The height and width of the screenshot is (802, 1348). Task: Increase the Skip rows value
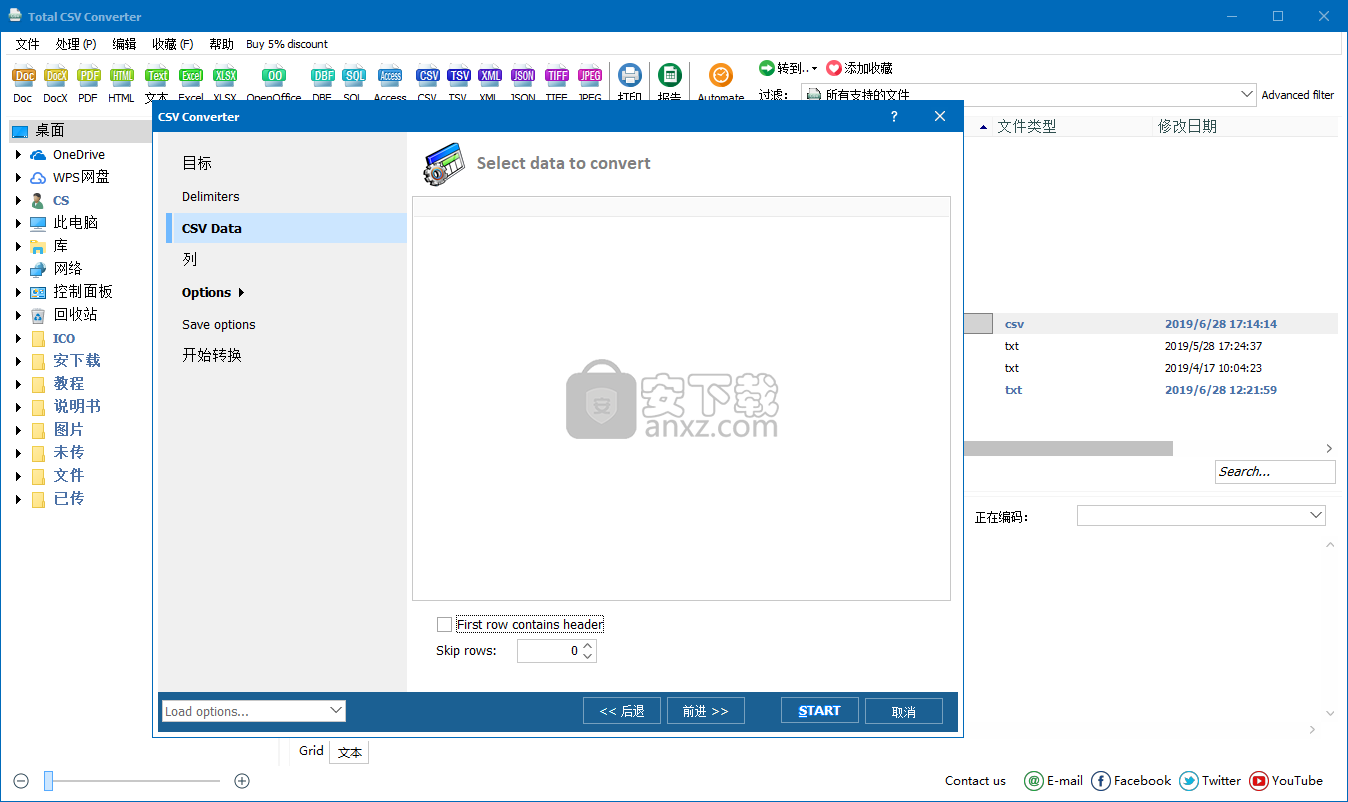[588, 646]
